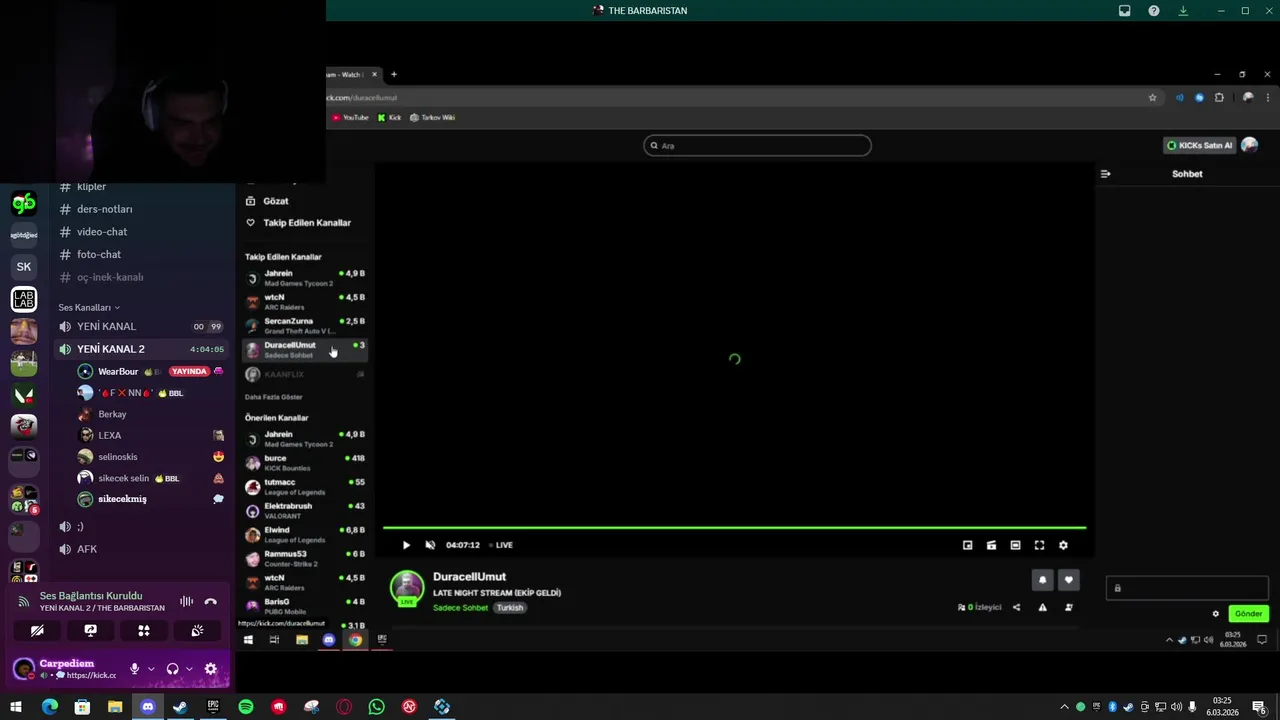Report the stream with warning icon
This screenshot has width=1280, height=720.
point(1042,607)
